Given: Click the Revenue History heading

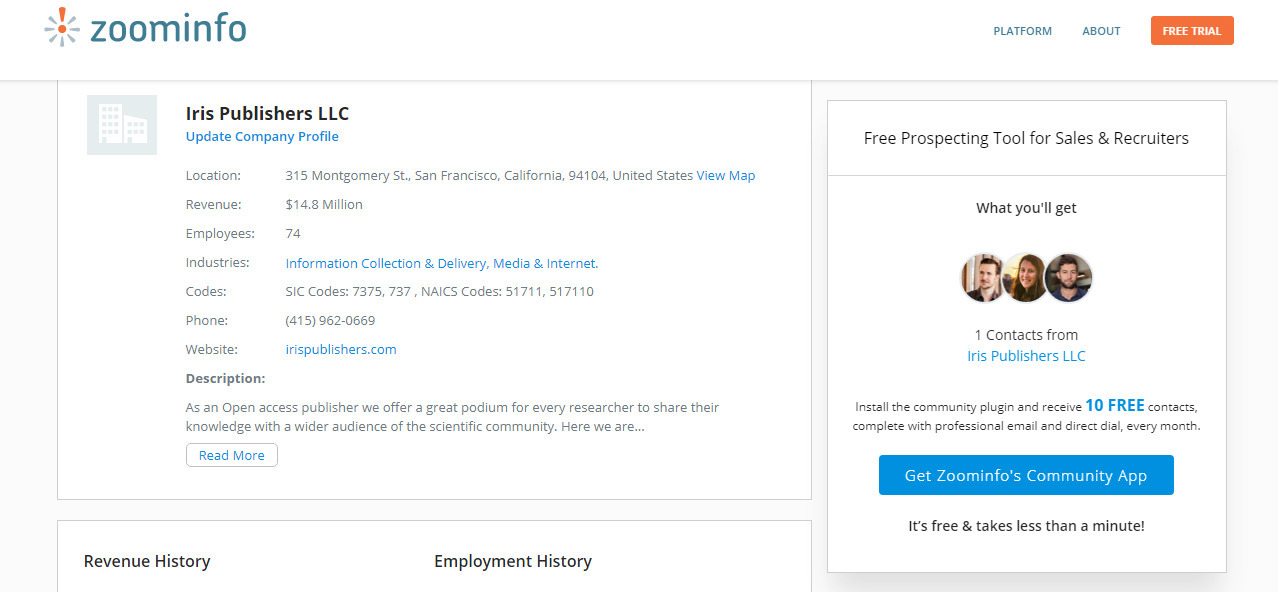Looking at the screenshot, I should click(147, 561).
